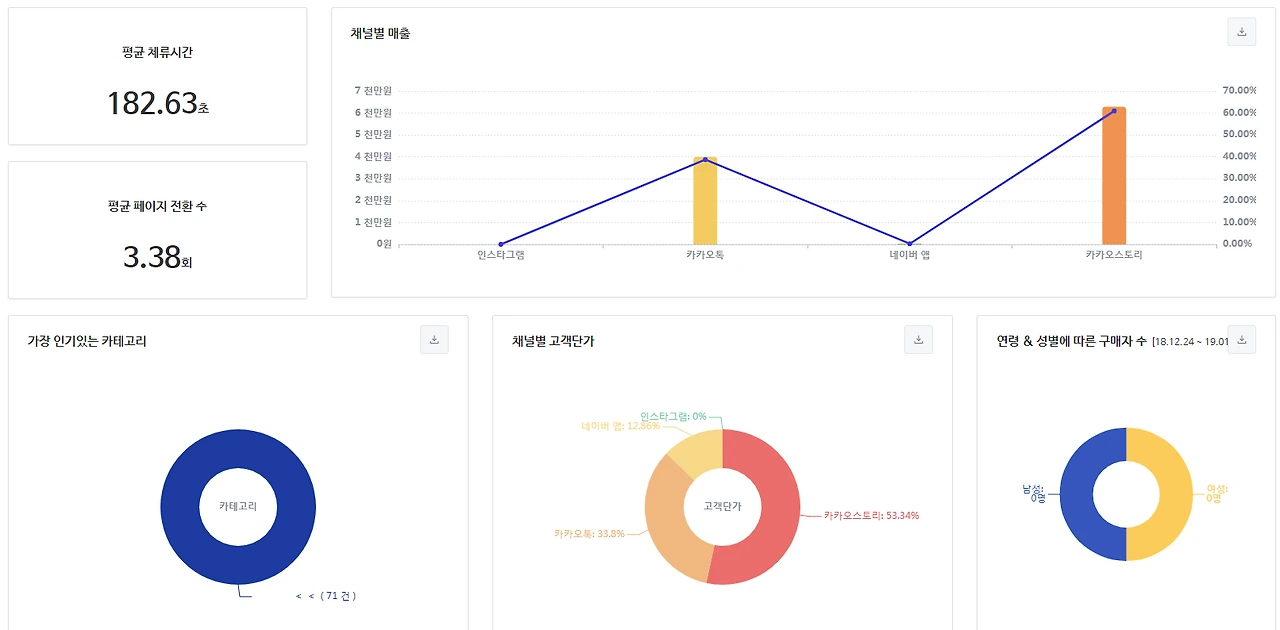Open the 평균 체류시간 182.63초 card
Image resolution: width=1280 pixels, height=630 pixels.
(157, 76)
